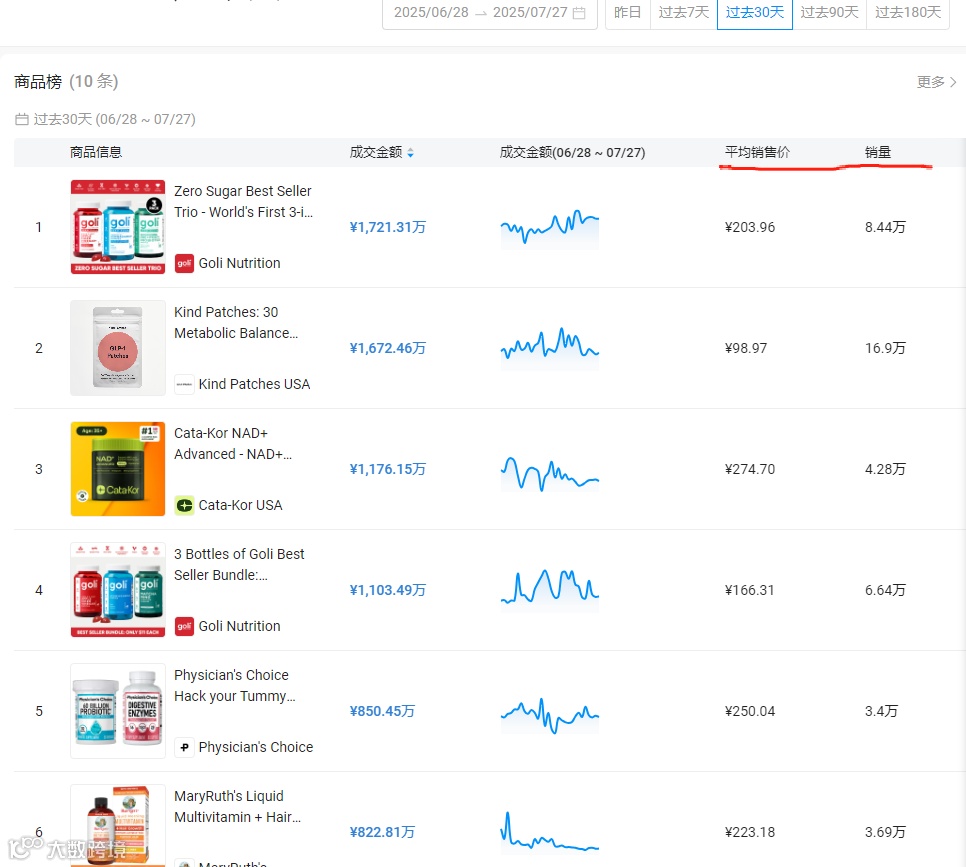Click sales volume 8.44万
The image size is (966, 867).
(885, 227)
